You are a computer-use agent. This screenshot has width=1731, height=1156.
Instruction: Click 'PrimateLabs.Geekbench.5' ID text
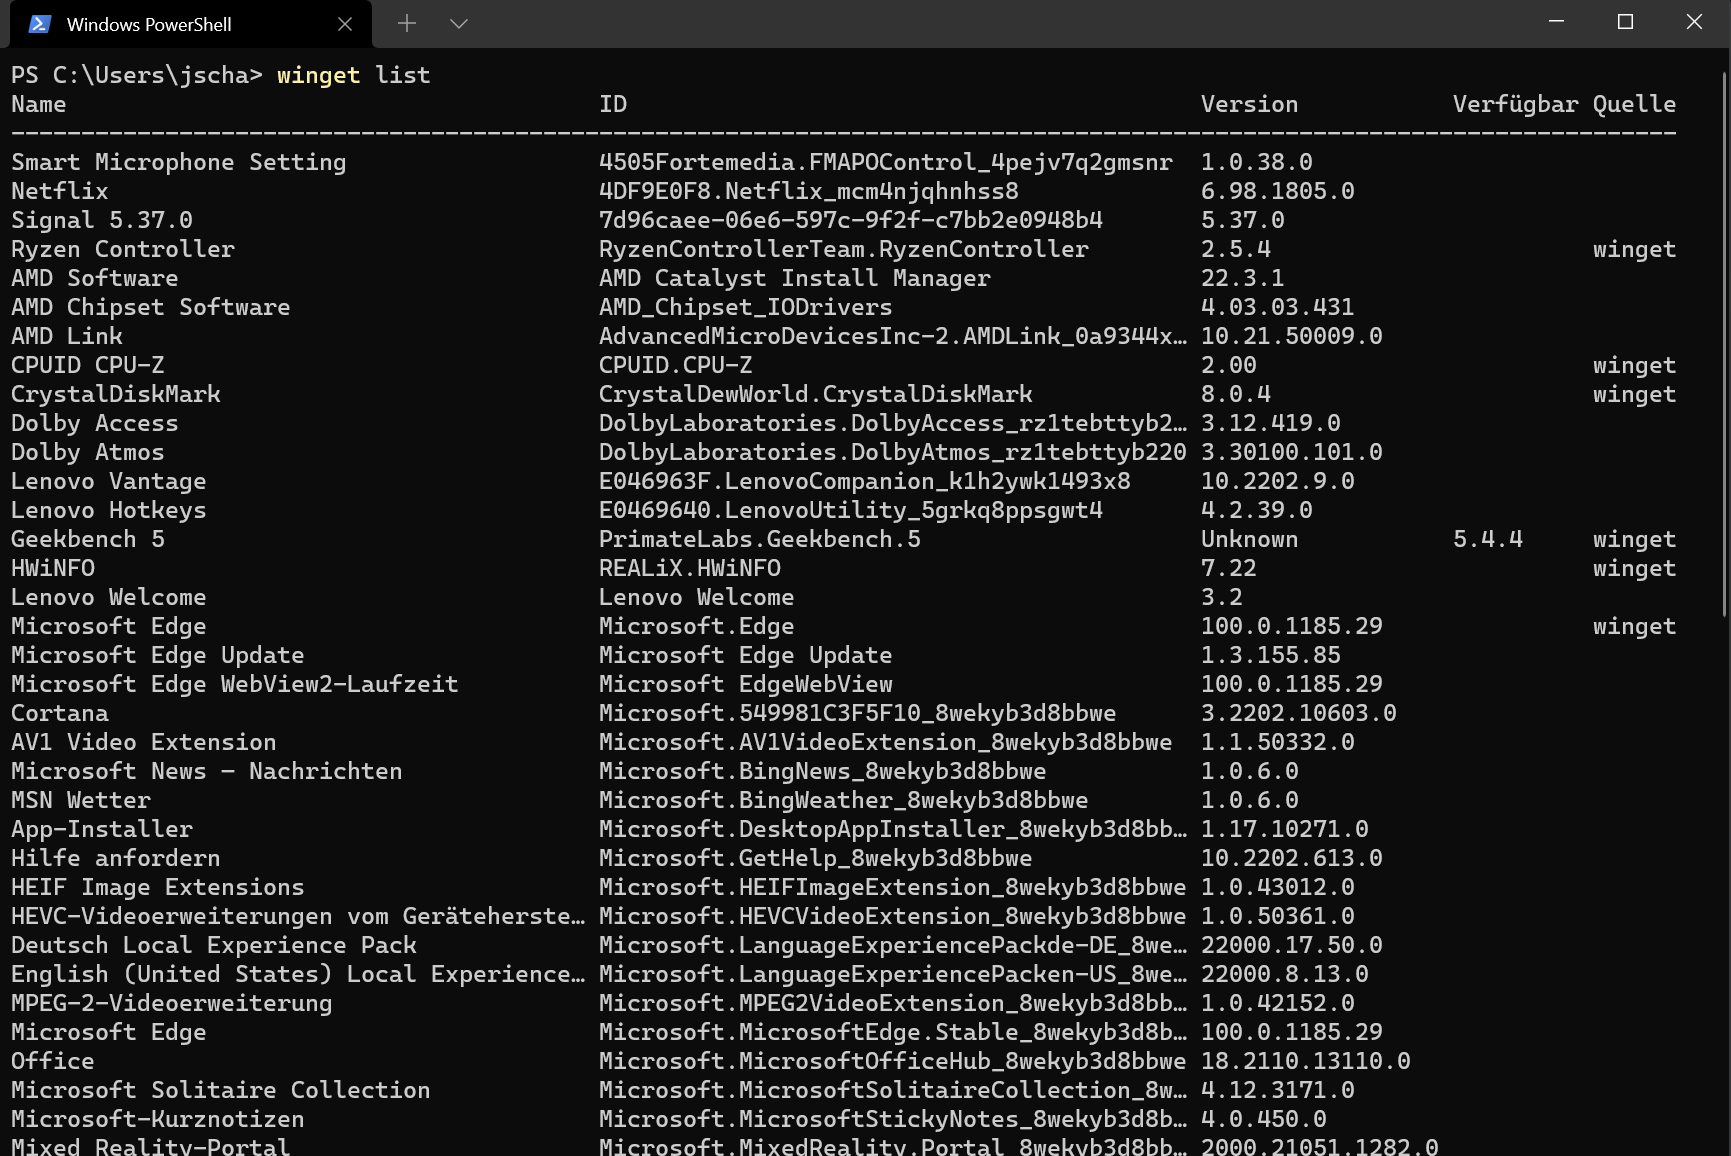tap(760, 539)
